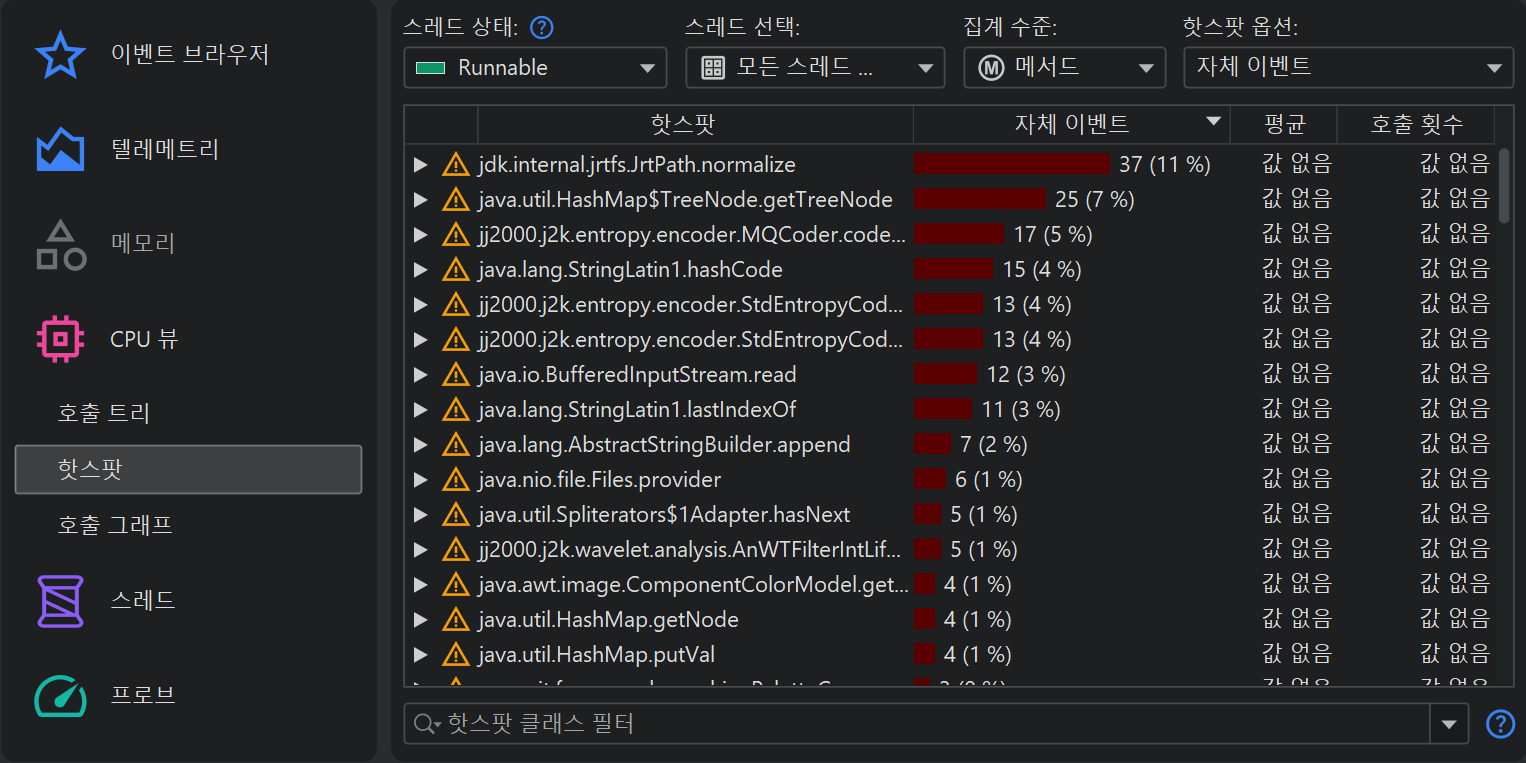Switch to 호출 그래프 view
The width and height of the screenshot is (1526, 763).
(x=115, y=525)
